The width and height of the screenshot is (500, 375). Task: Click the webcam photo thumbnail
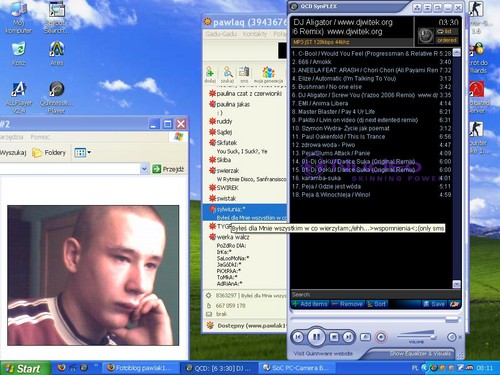93,275
